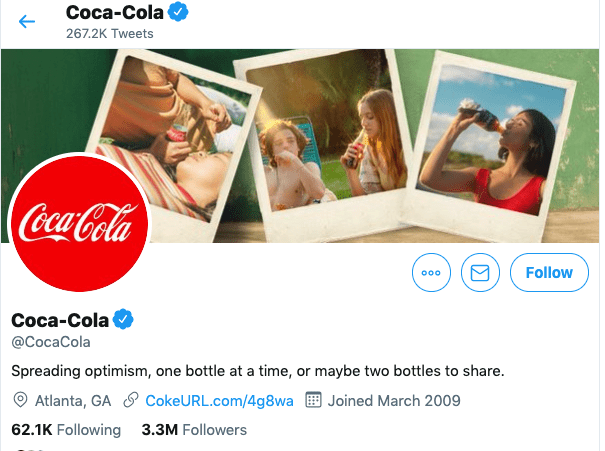
Task: Open the middle banner polaroid photo
Action: coord(318,135)
